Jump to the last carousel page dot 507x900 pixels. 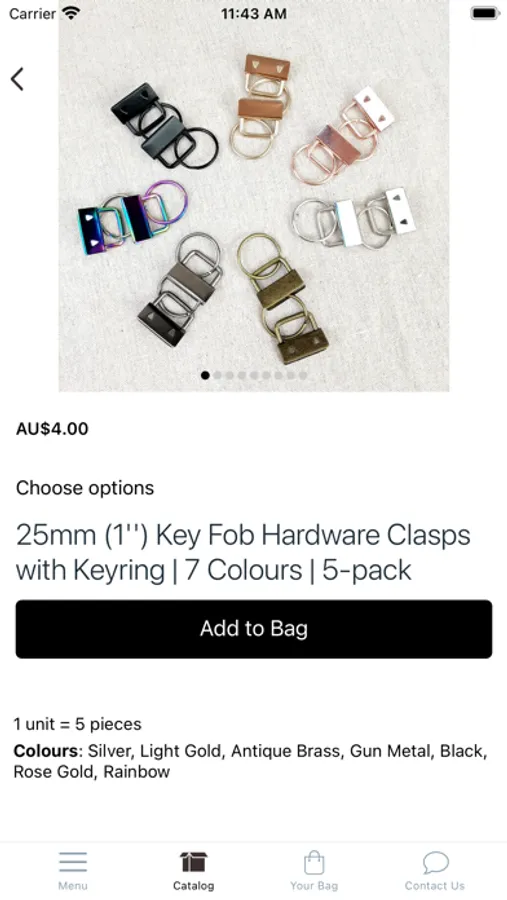[x=303, y=375]
